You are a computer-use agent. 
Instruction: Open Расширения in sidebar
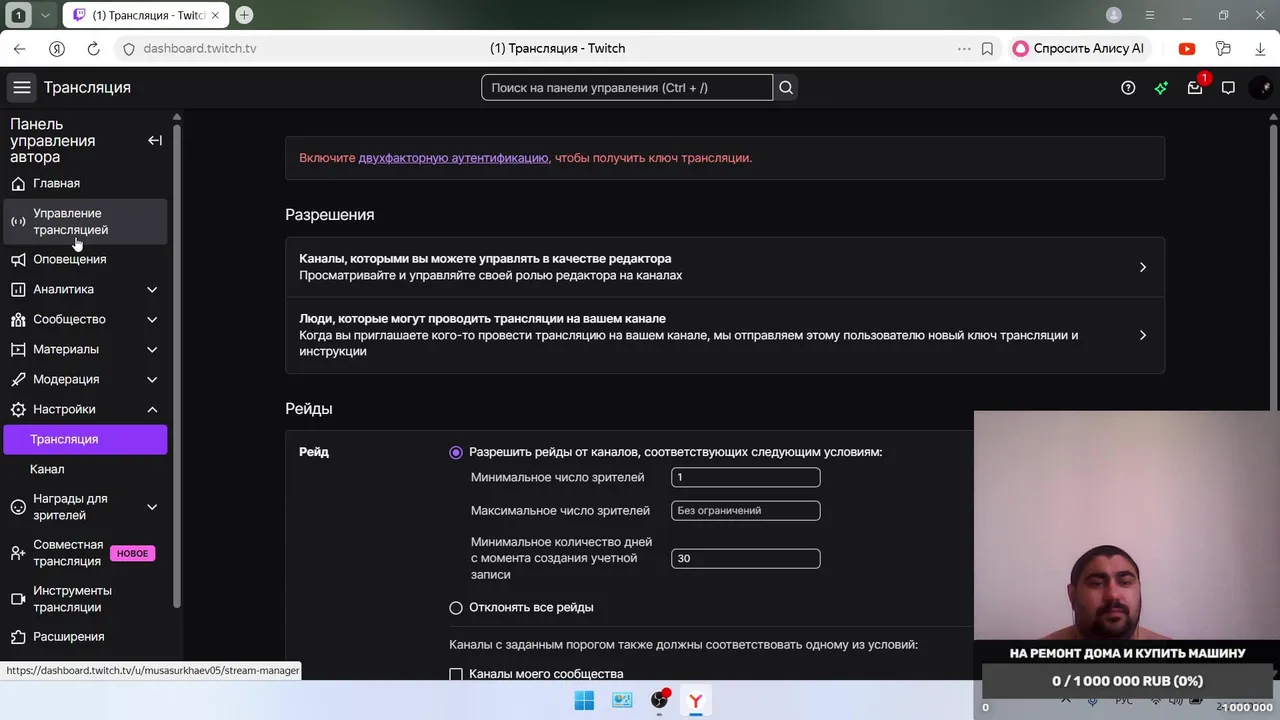click(85, 636)
